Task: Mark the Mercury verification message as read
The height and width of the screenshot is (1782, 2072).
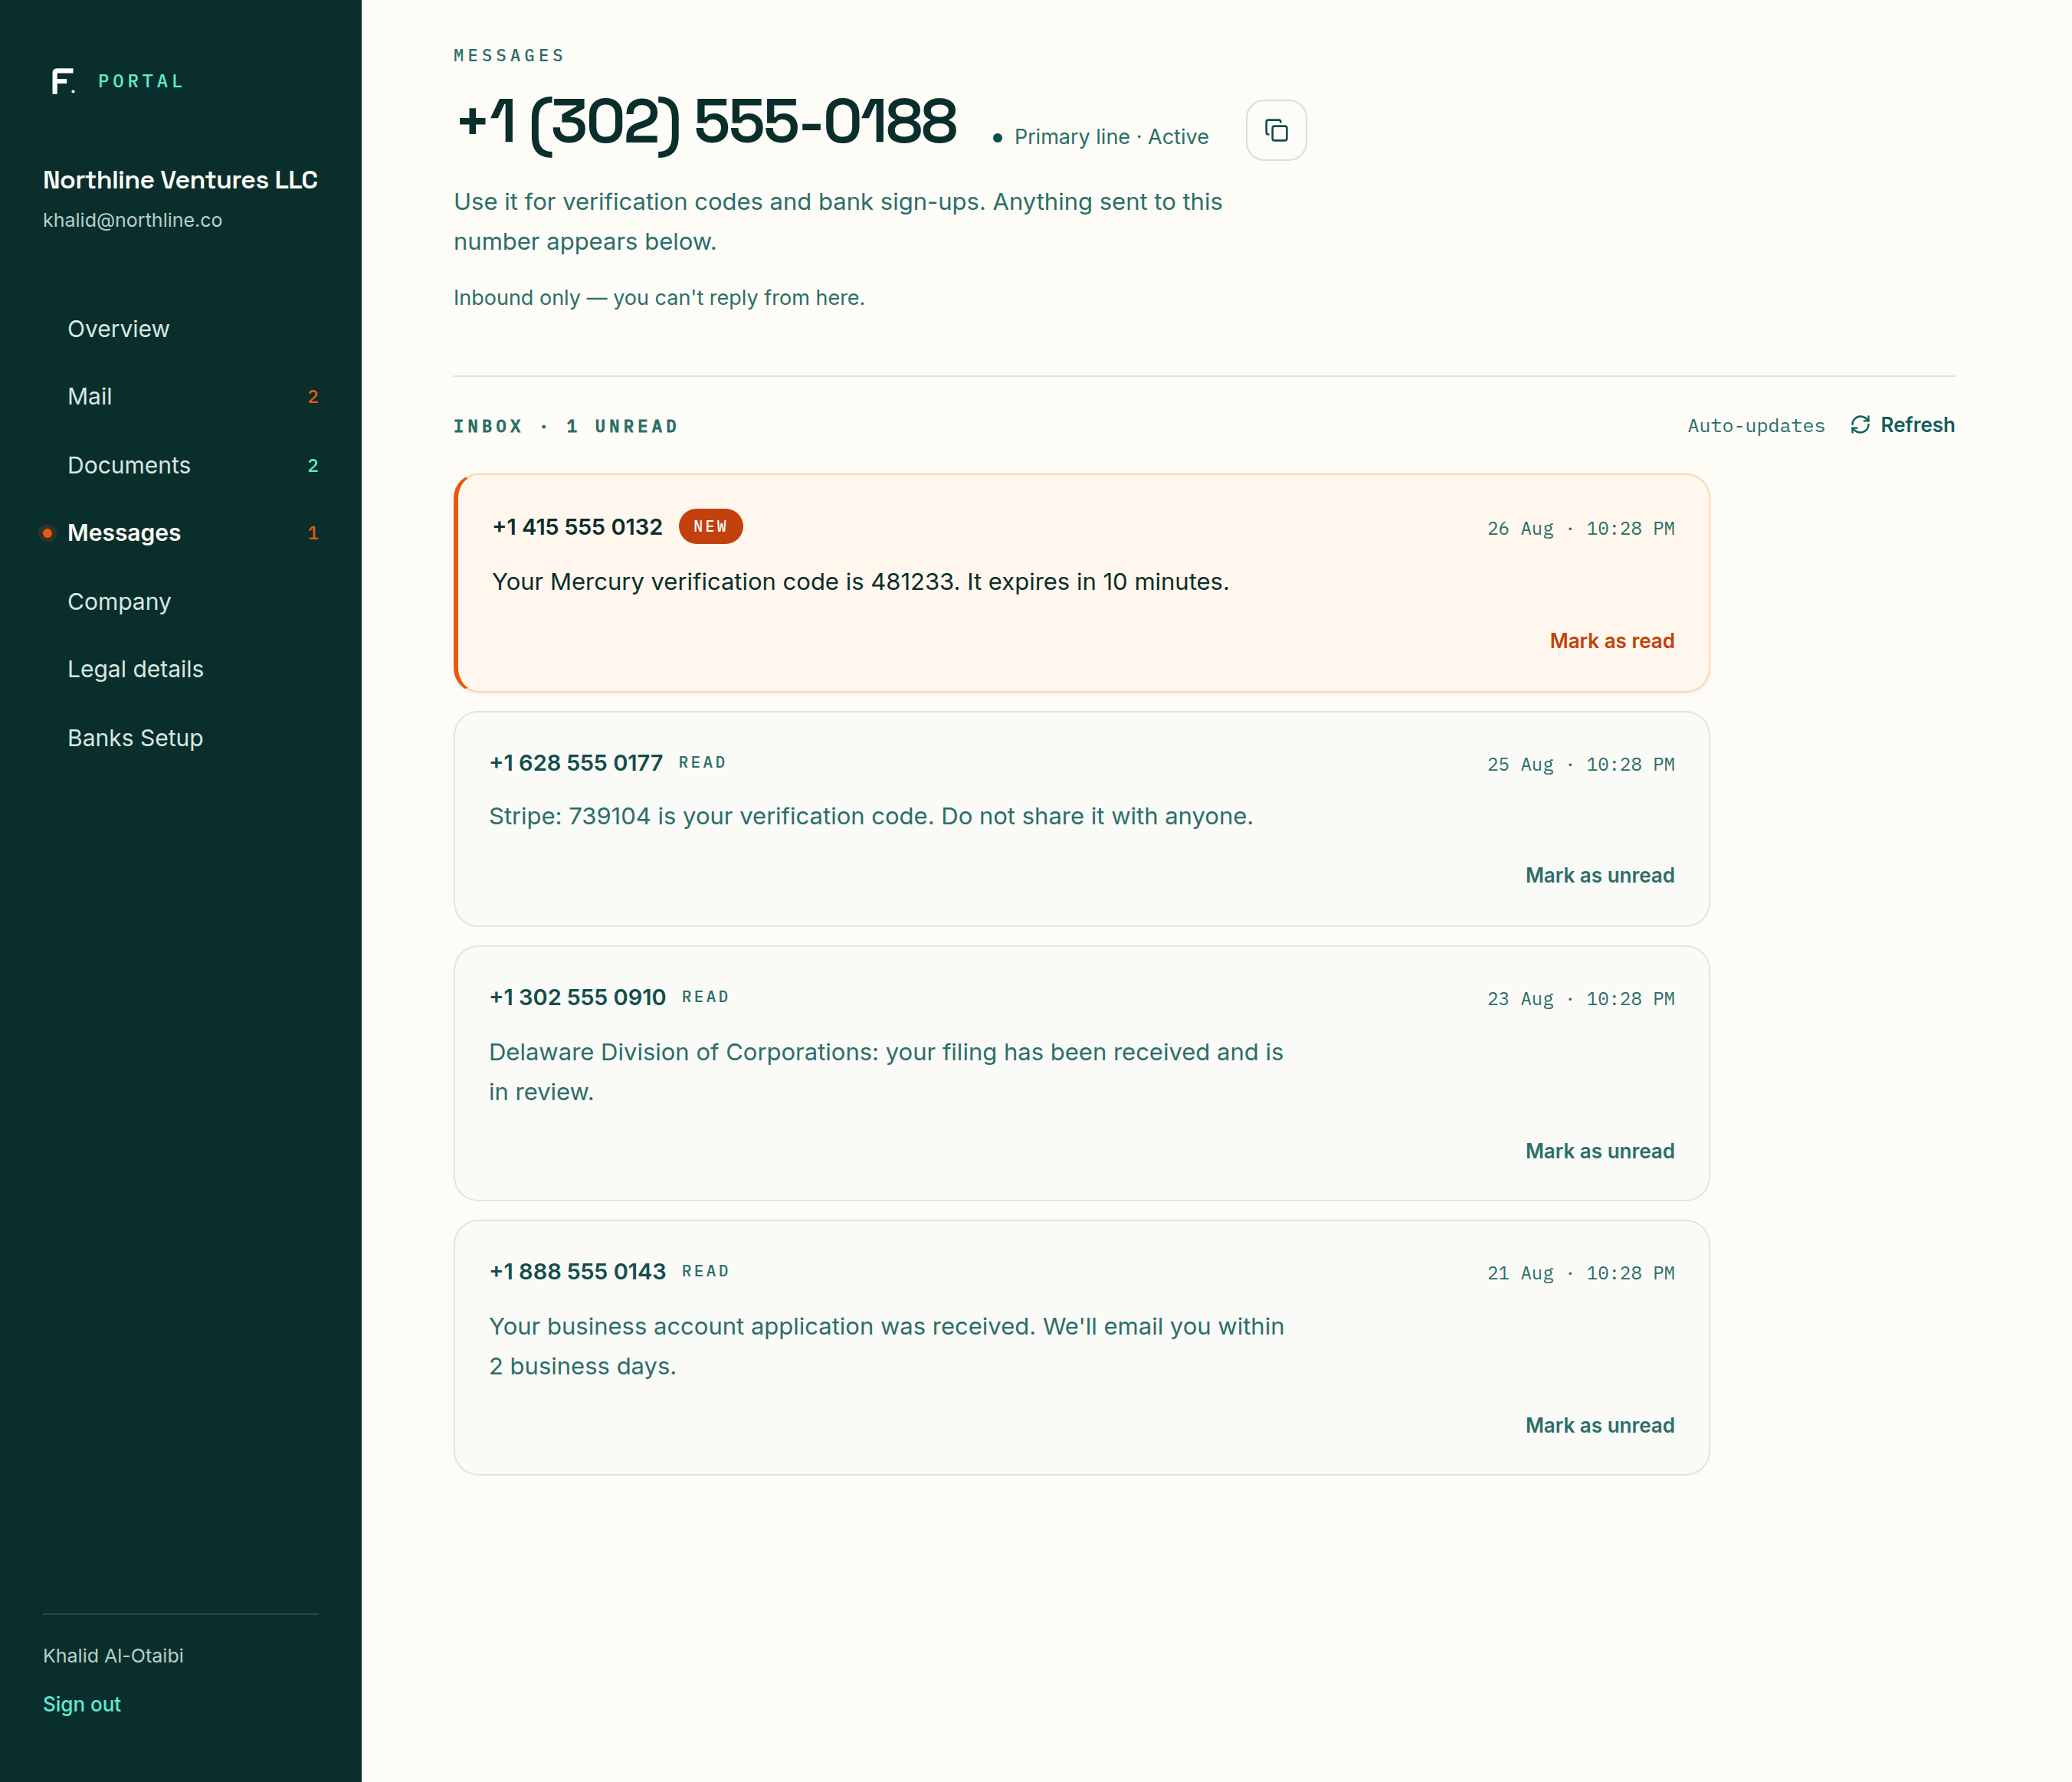Action: coord(1612,641)
